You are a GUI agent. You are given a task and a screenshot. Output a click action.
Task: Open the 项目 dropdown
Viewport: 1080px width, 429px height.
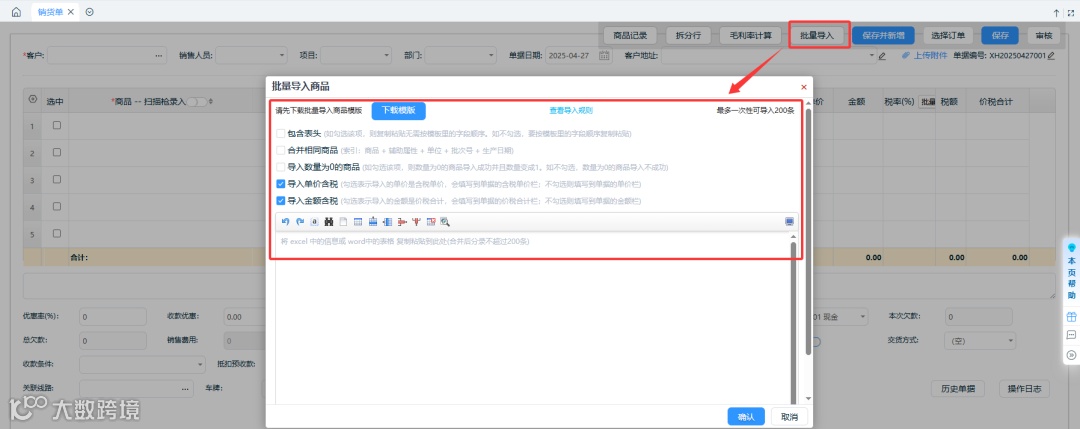tap(356, 56)
